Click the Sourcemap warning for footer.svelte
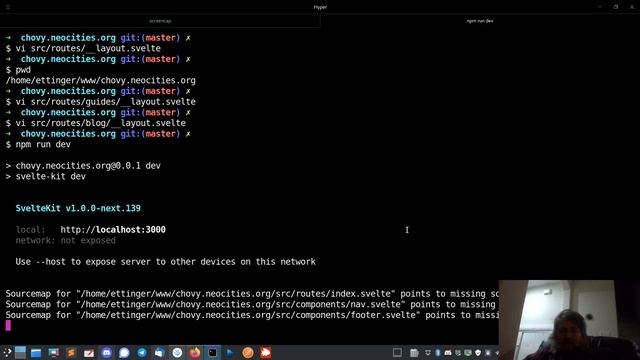This screenshot has width=640, height=360. click(x=252, y=315)
